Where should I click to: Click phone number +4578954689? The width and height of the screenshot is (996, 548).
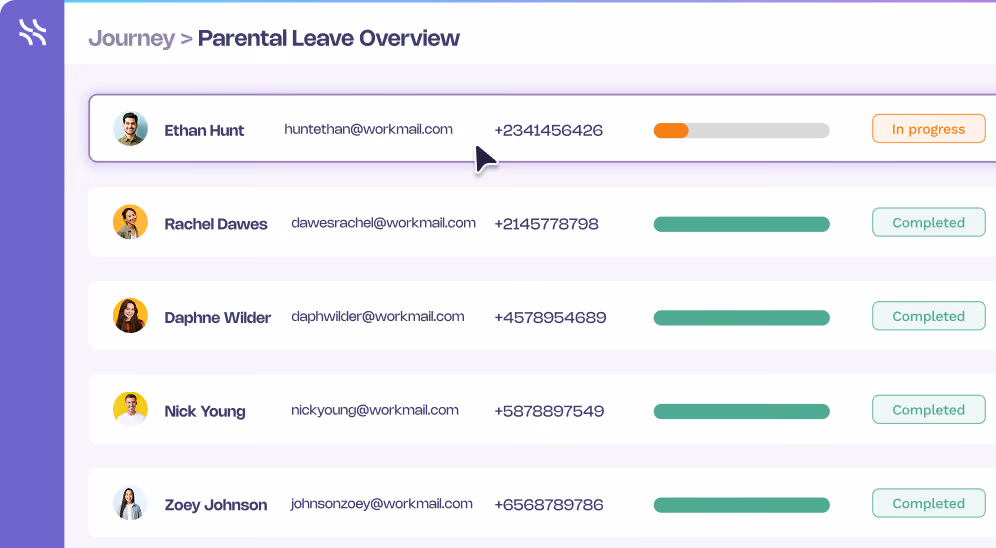550,317
